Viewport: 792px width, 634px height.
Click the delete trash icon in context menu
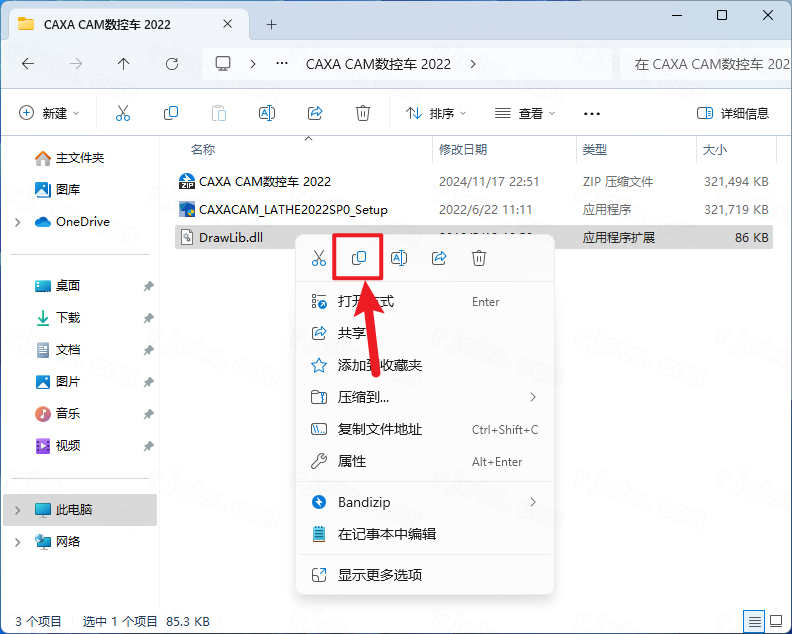click(x=479, y=258)
